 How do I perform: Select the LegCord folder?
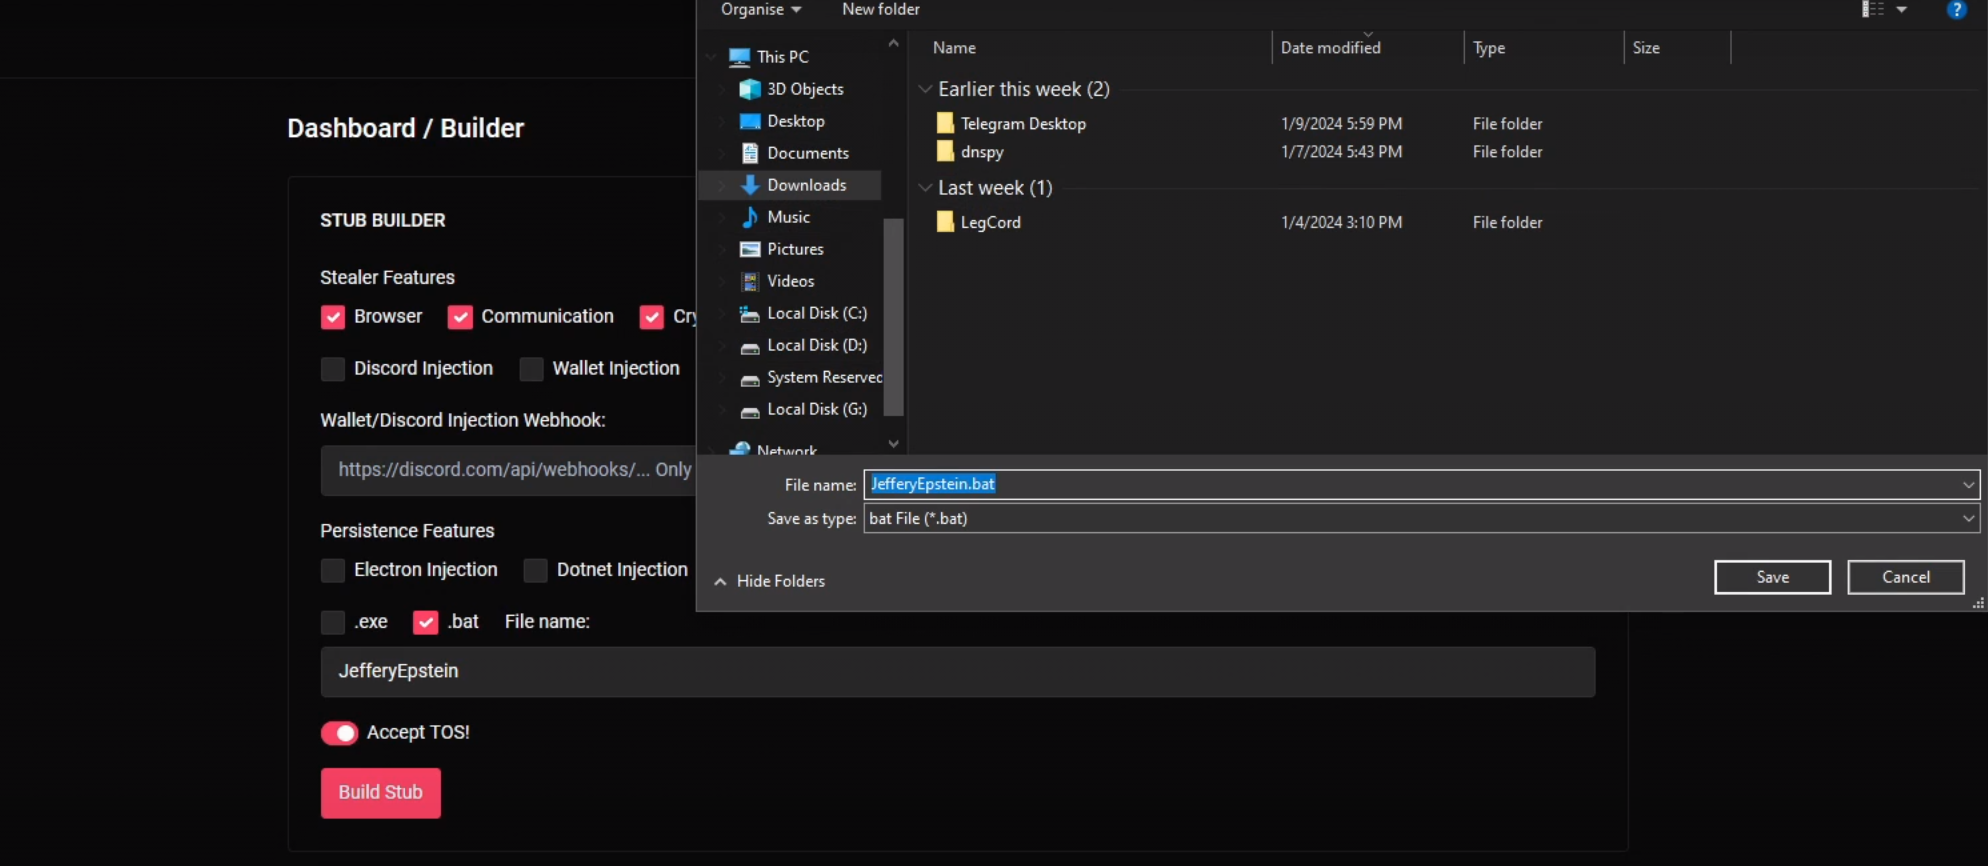989,222
